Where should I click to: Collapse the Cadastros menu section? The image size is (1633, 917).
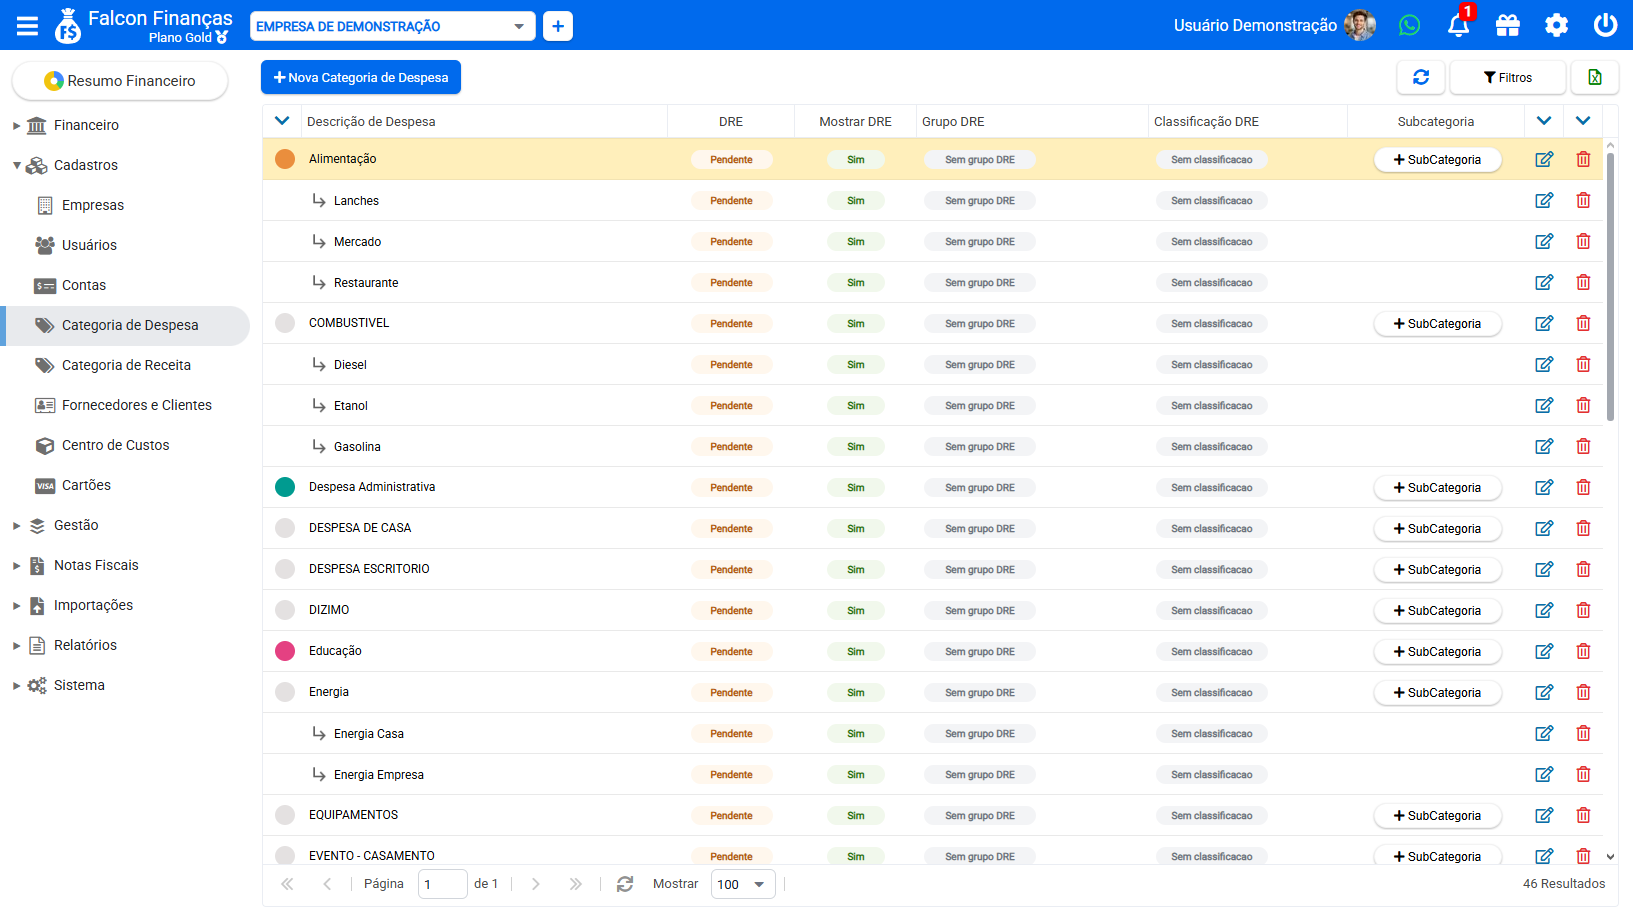coord(16,166)
